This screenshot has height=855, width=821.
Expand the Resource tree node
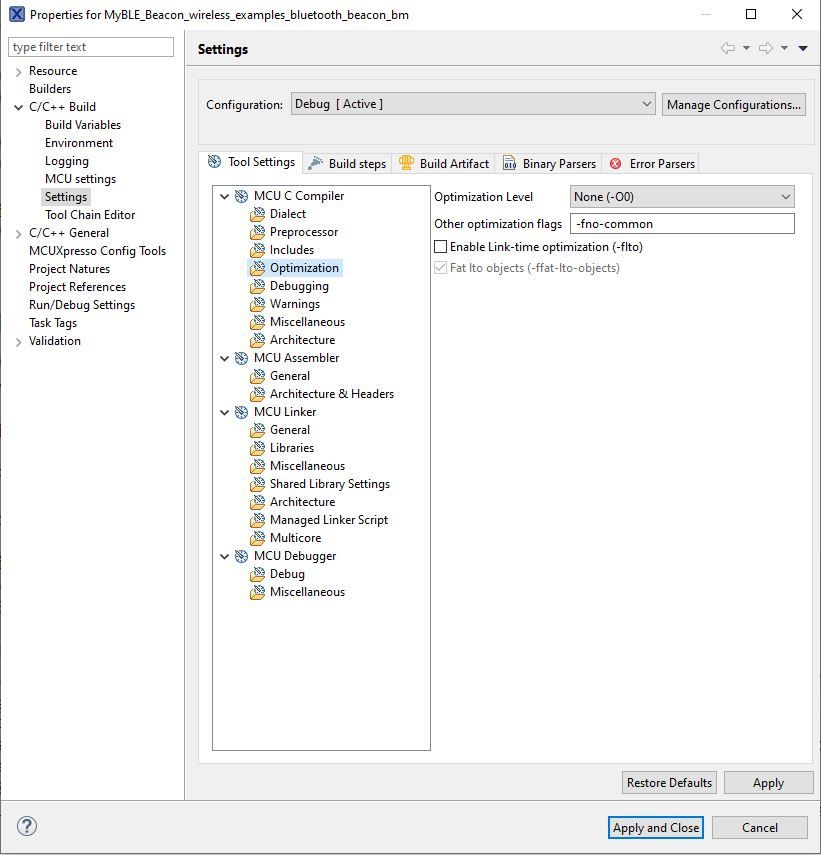point(19,71)
